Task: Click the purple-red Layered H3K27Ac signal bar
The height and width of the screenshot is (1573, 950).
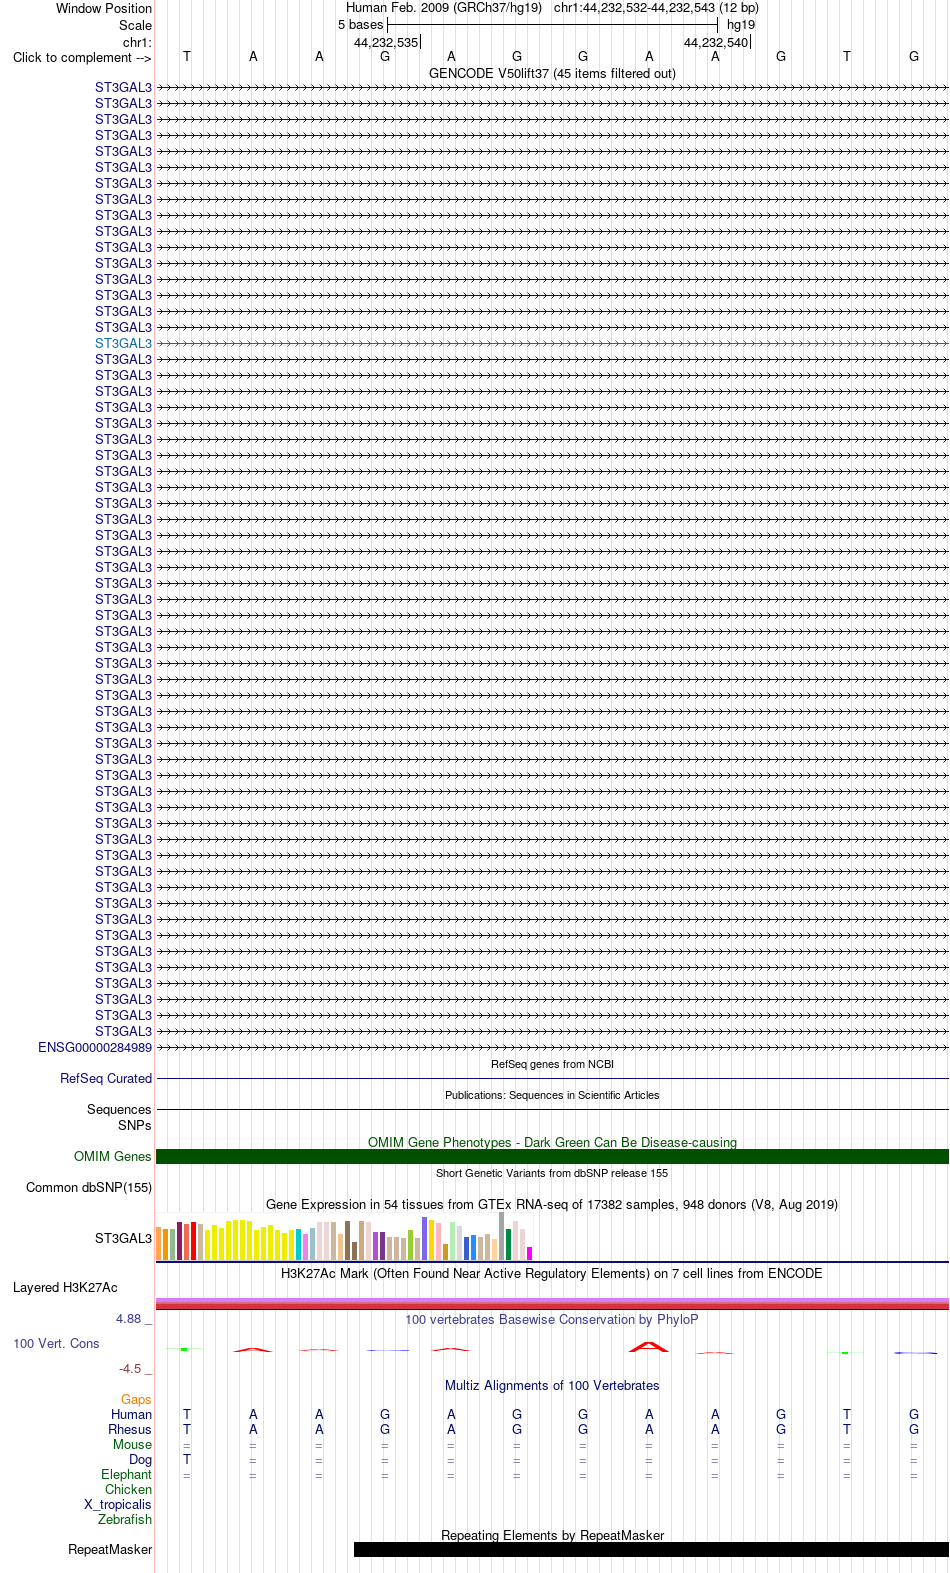Action: pyautogui.click(x=552, y=1304)
